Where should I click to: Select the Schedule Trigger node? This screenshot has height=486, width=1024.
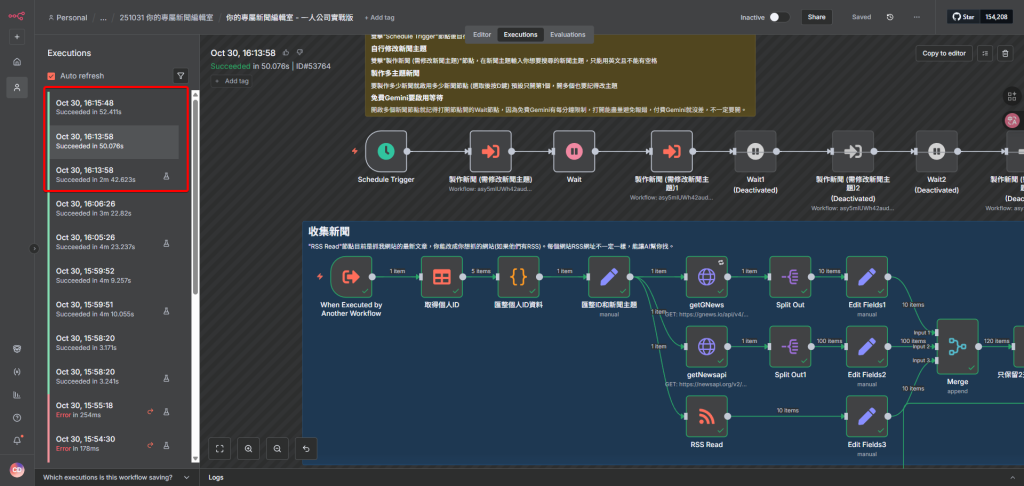pos(386,151)
